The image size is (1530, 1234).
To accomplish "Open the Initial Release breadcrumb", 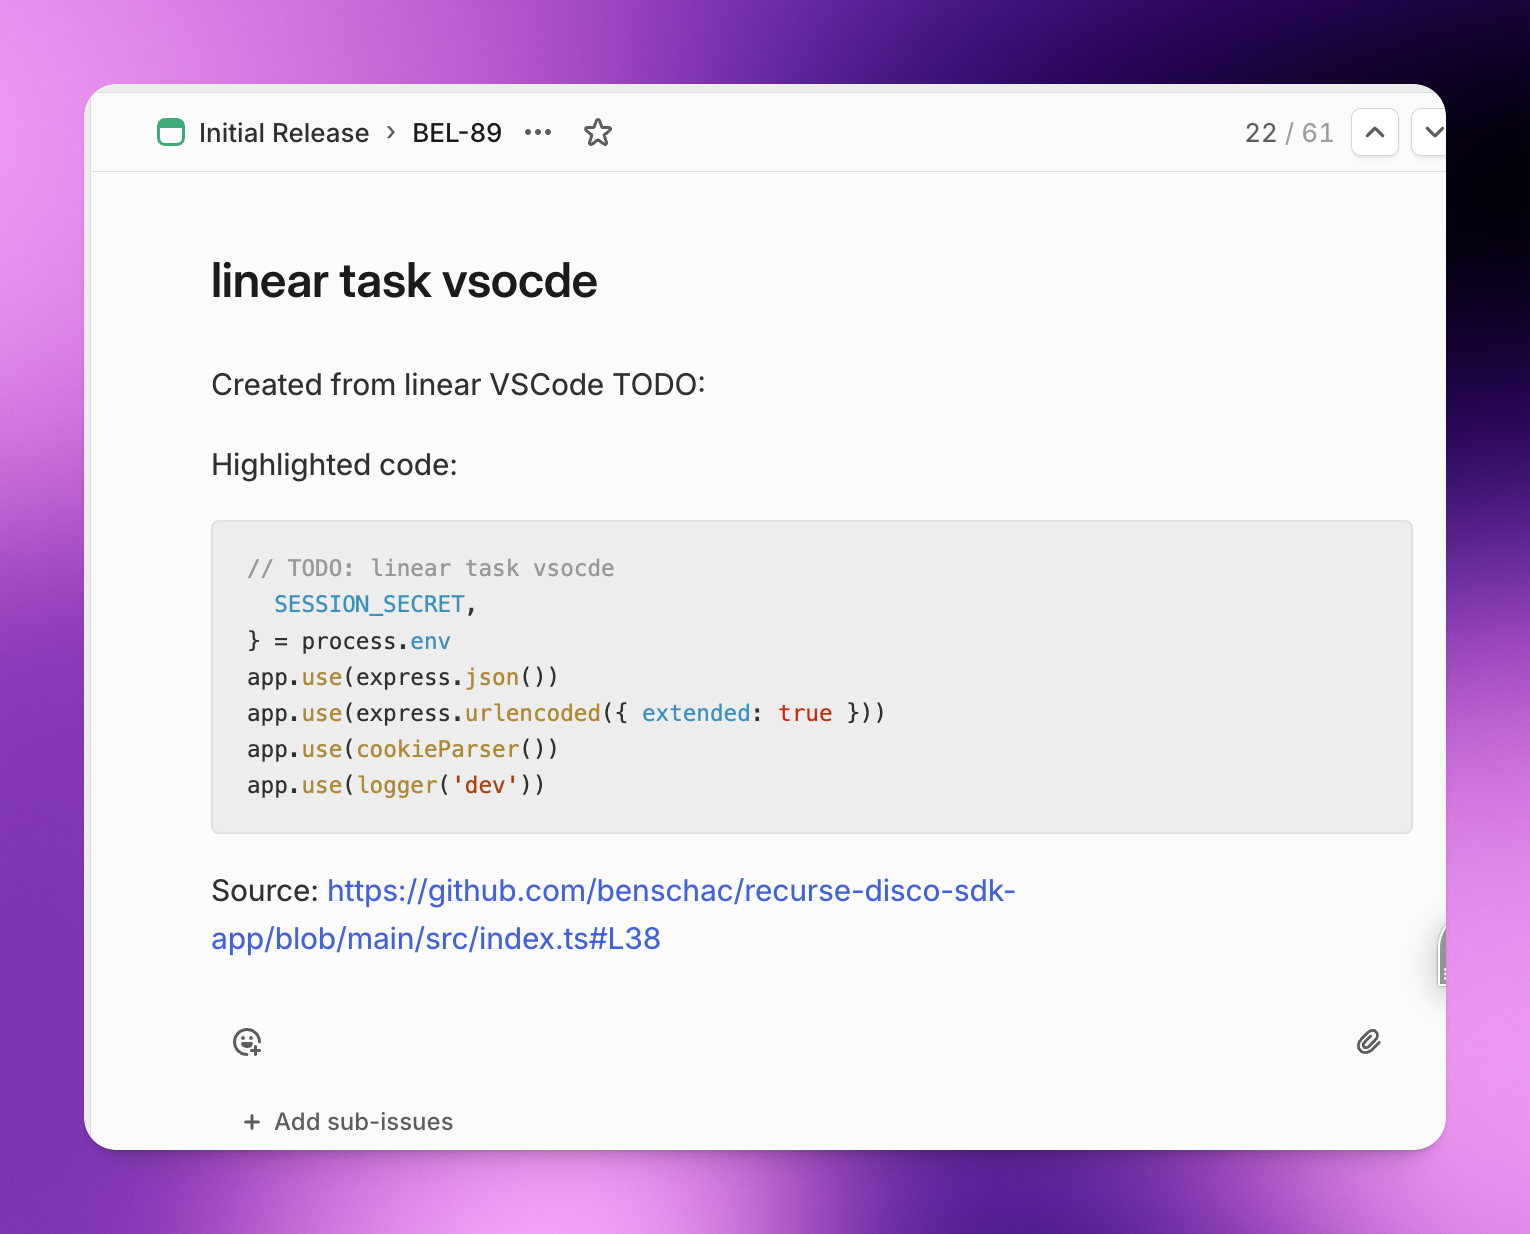I will pyautogui.click(x=284, y=133).
